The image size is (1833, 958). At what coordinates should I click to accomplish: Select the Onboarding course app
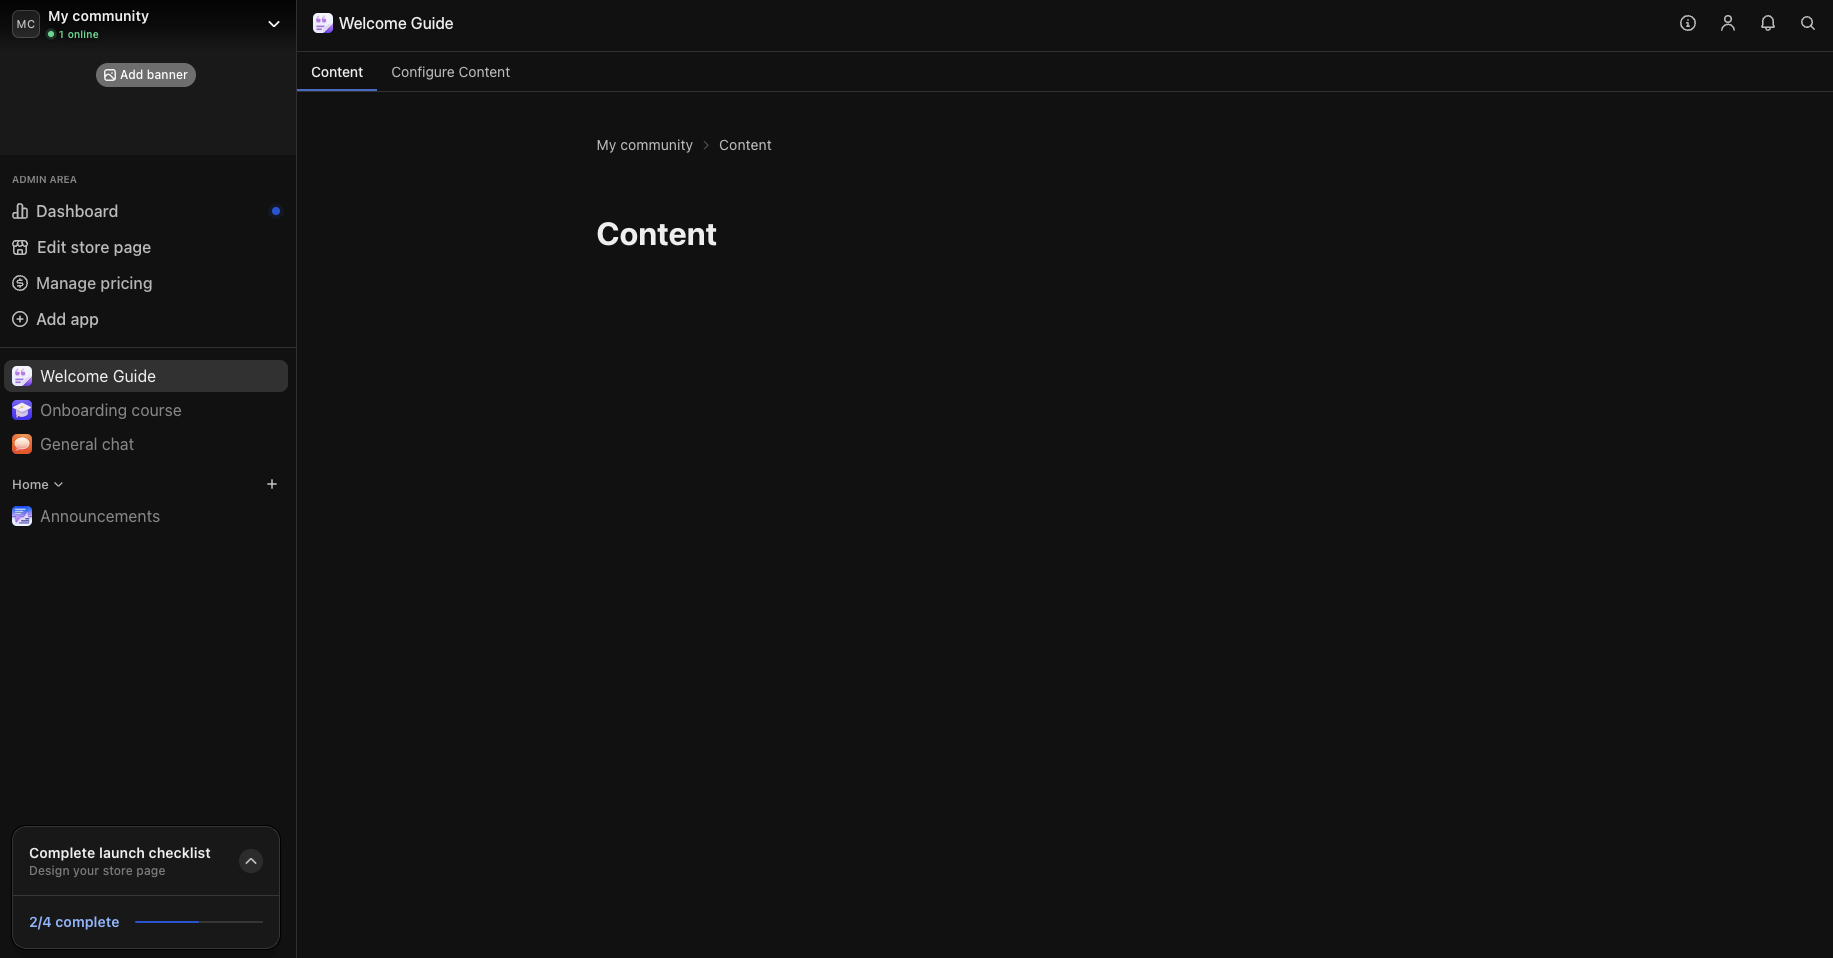tap(111, 410)
